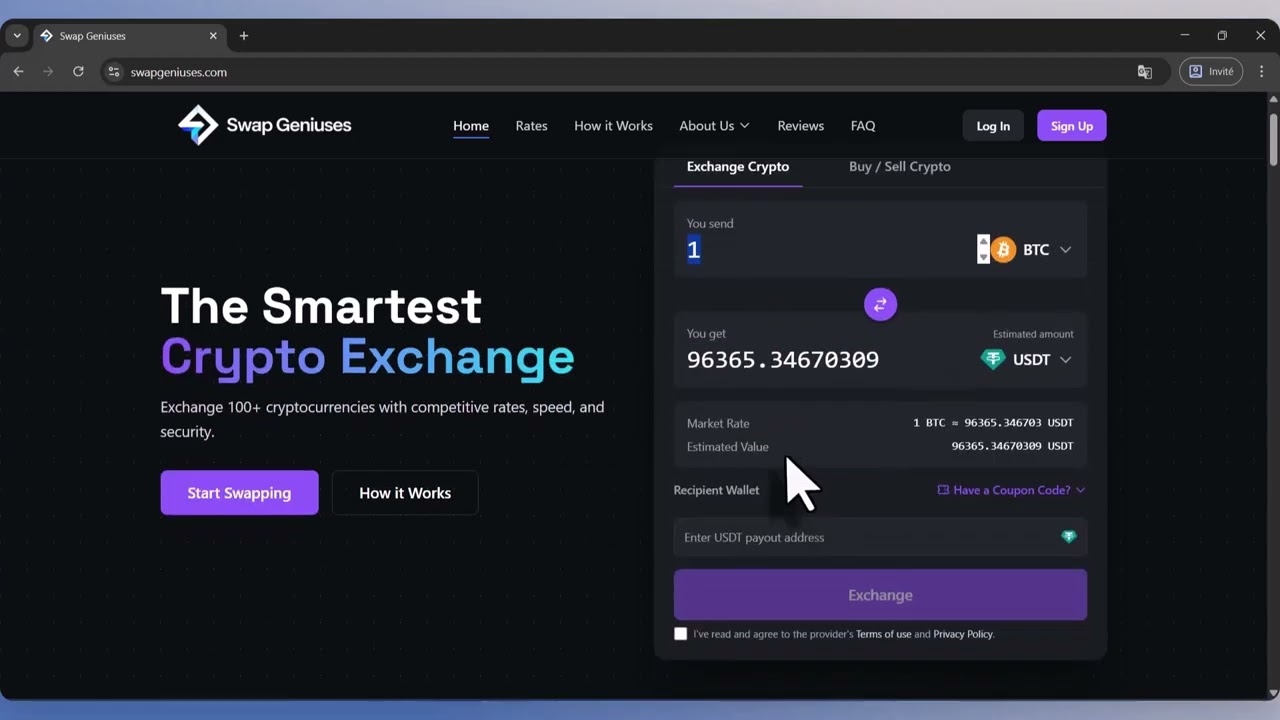Click the Swap Geniuses logo icon
The width and height of the screenshot is (1280, 720).
[x=197, y=125]
